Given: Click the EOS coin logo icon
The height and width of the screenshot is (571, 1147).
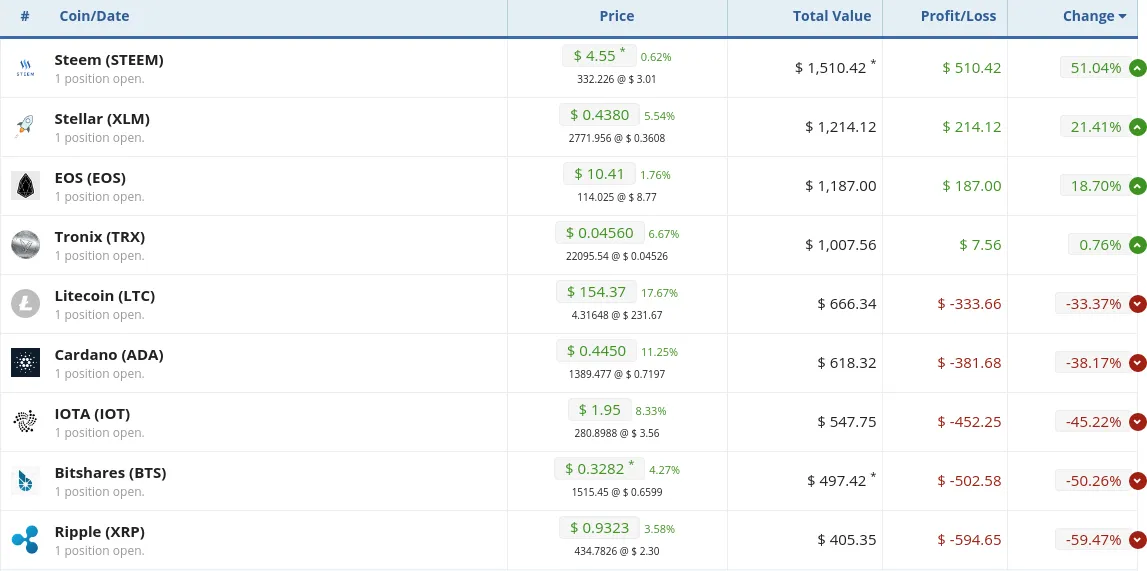Looking at the screenshot, I should [x=25, y=186].
